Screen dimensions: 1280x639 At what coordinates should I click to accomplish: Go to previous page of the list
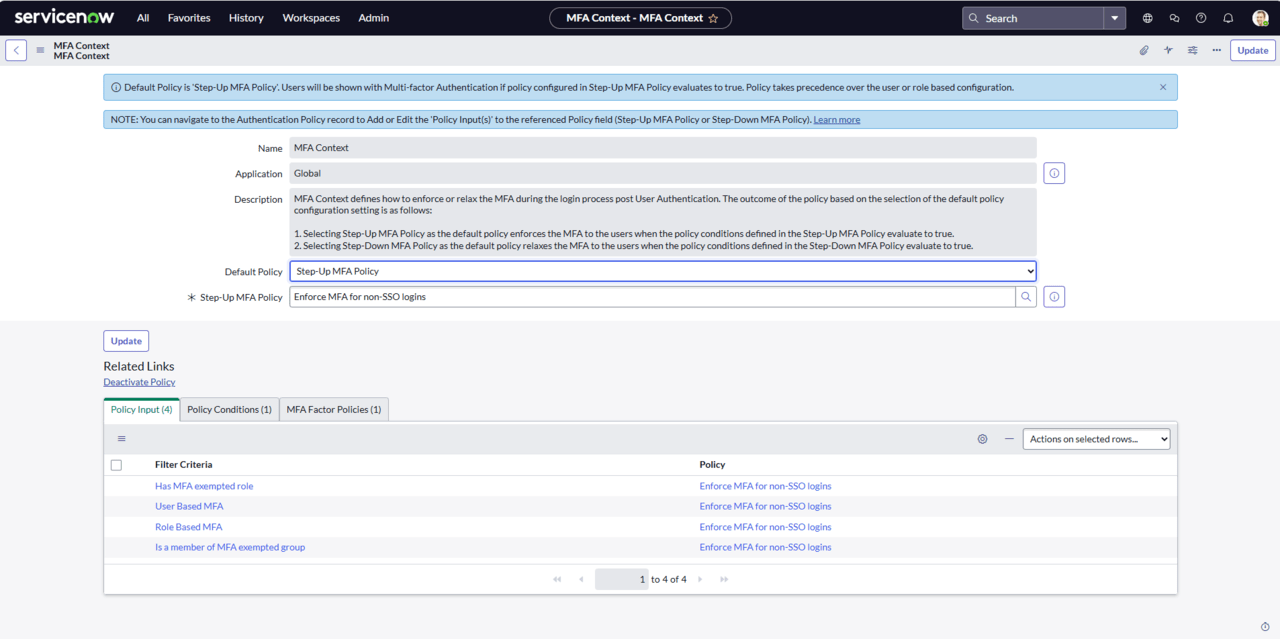[581, 579]
